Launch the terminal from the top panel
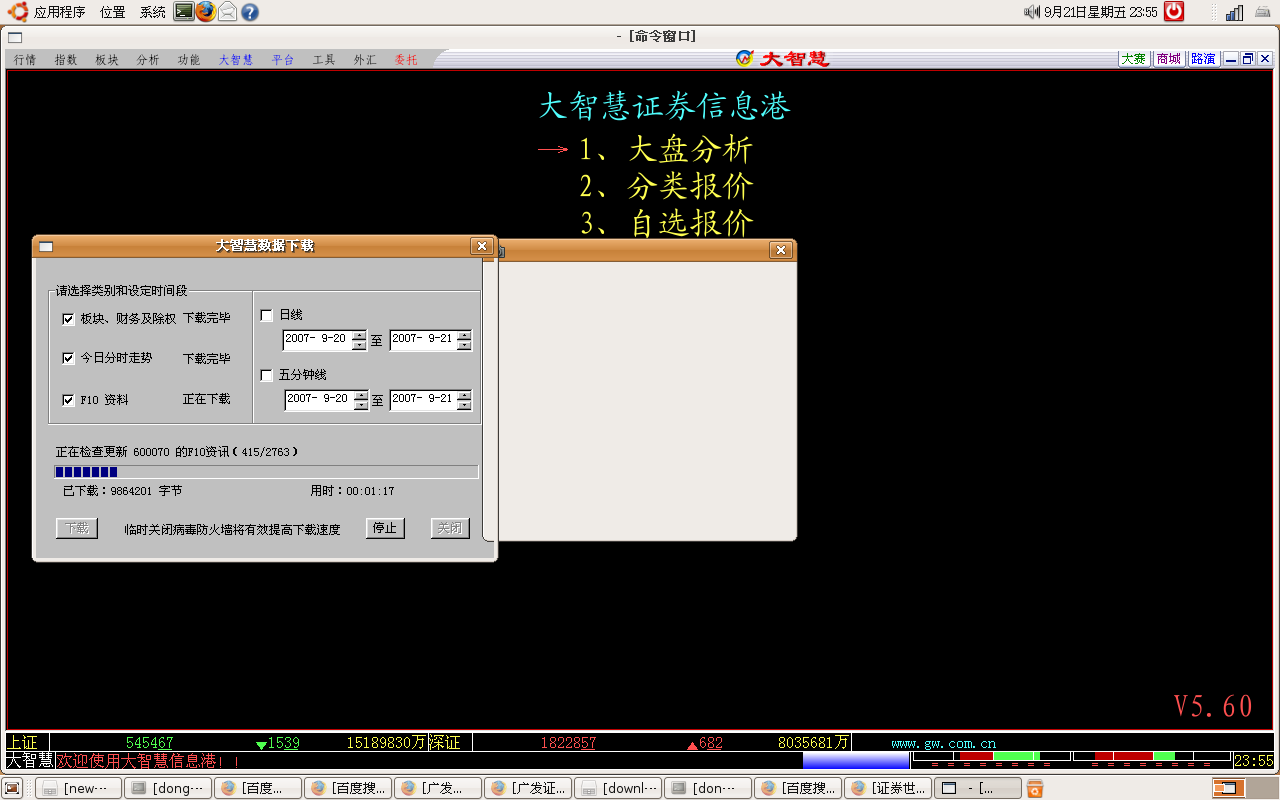 pos(184,12)
